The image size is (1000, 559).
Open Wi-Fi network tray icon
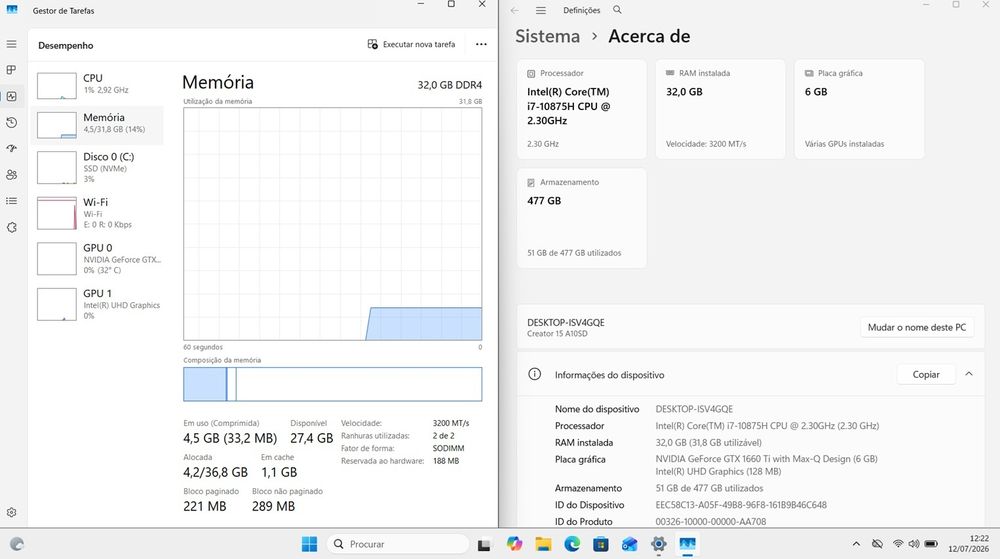(898, 544)
